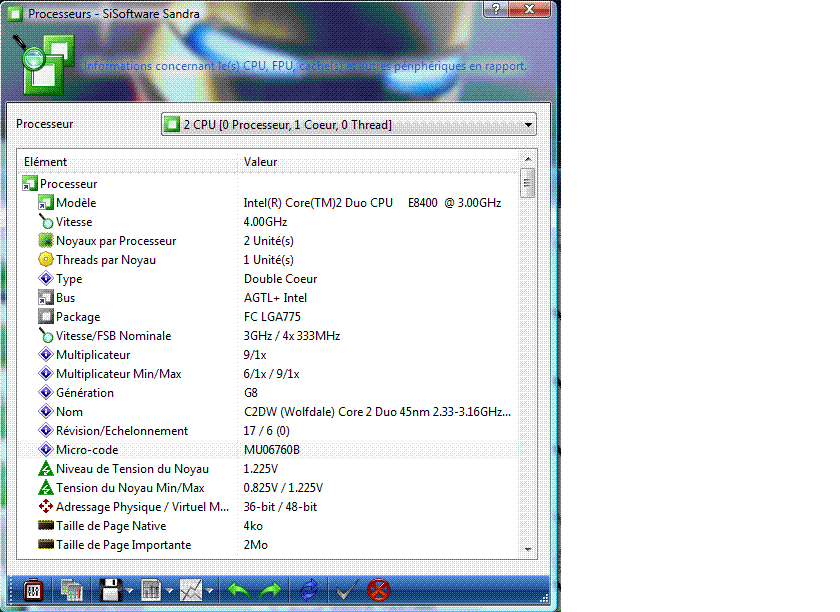Click the square icon beside Package

click(46, 317)
